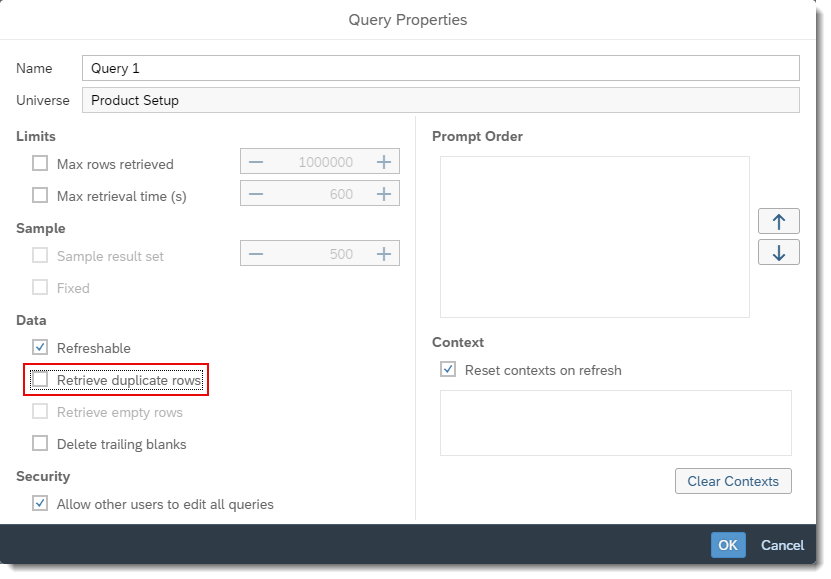
Task: Increase Sample result set value with plus
Action: 383,254
